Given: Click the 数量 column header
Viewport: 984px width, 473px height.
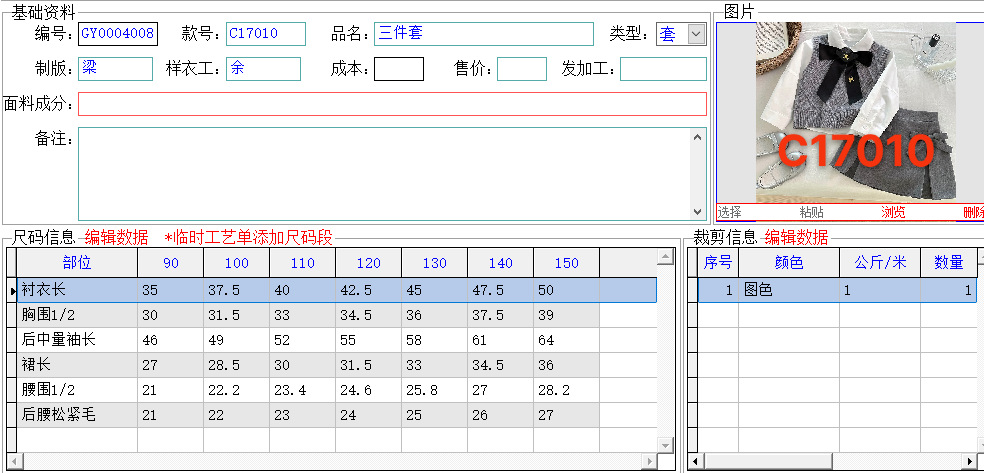Looking at the screenshot, I should click(949, 263).
